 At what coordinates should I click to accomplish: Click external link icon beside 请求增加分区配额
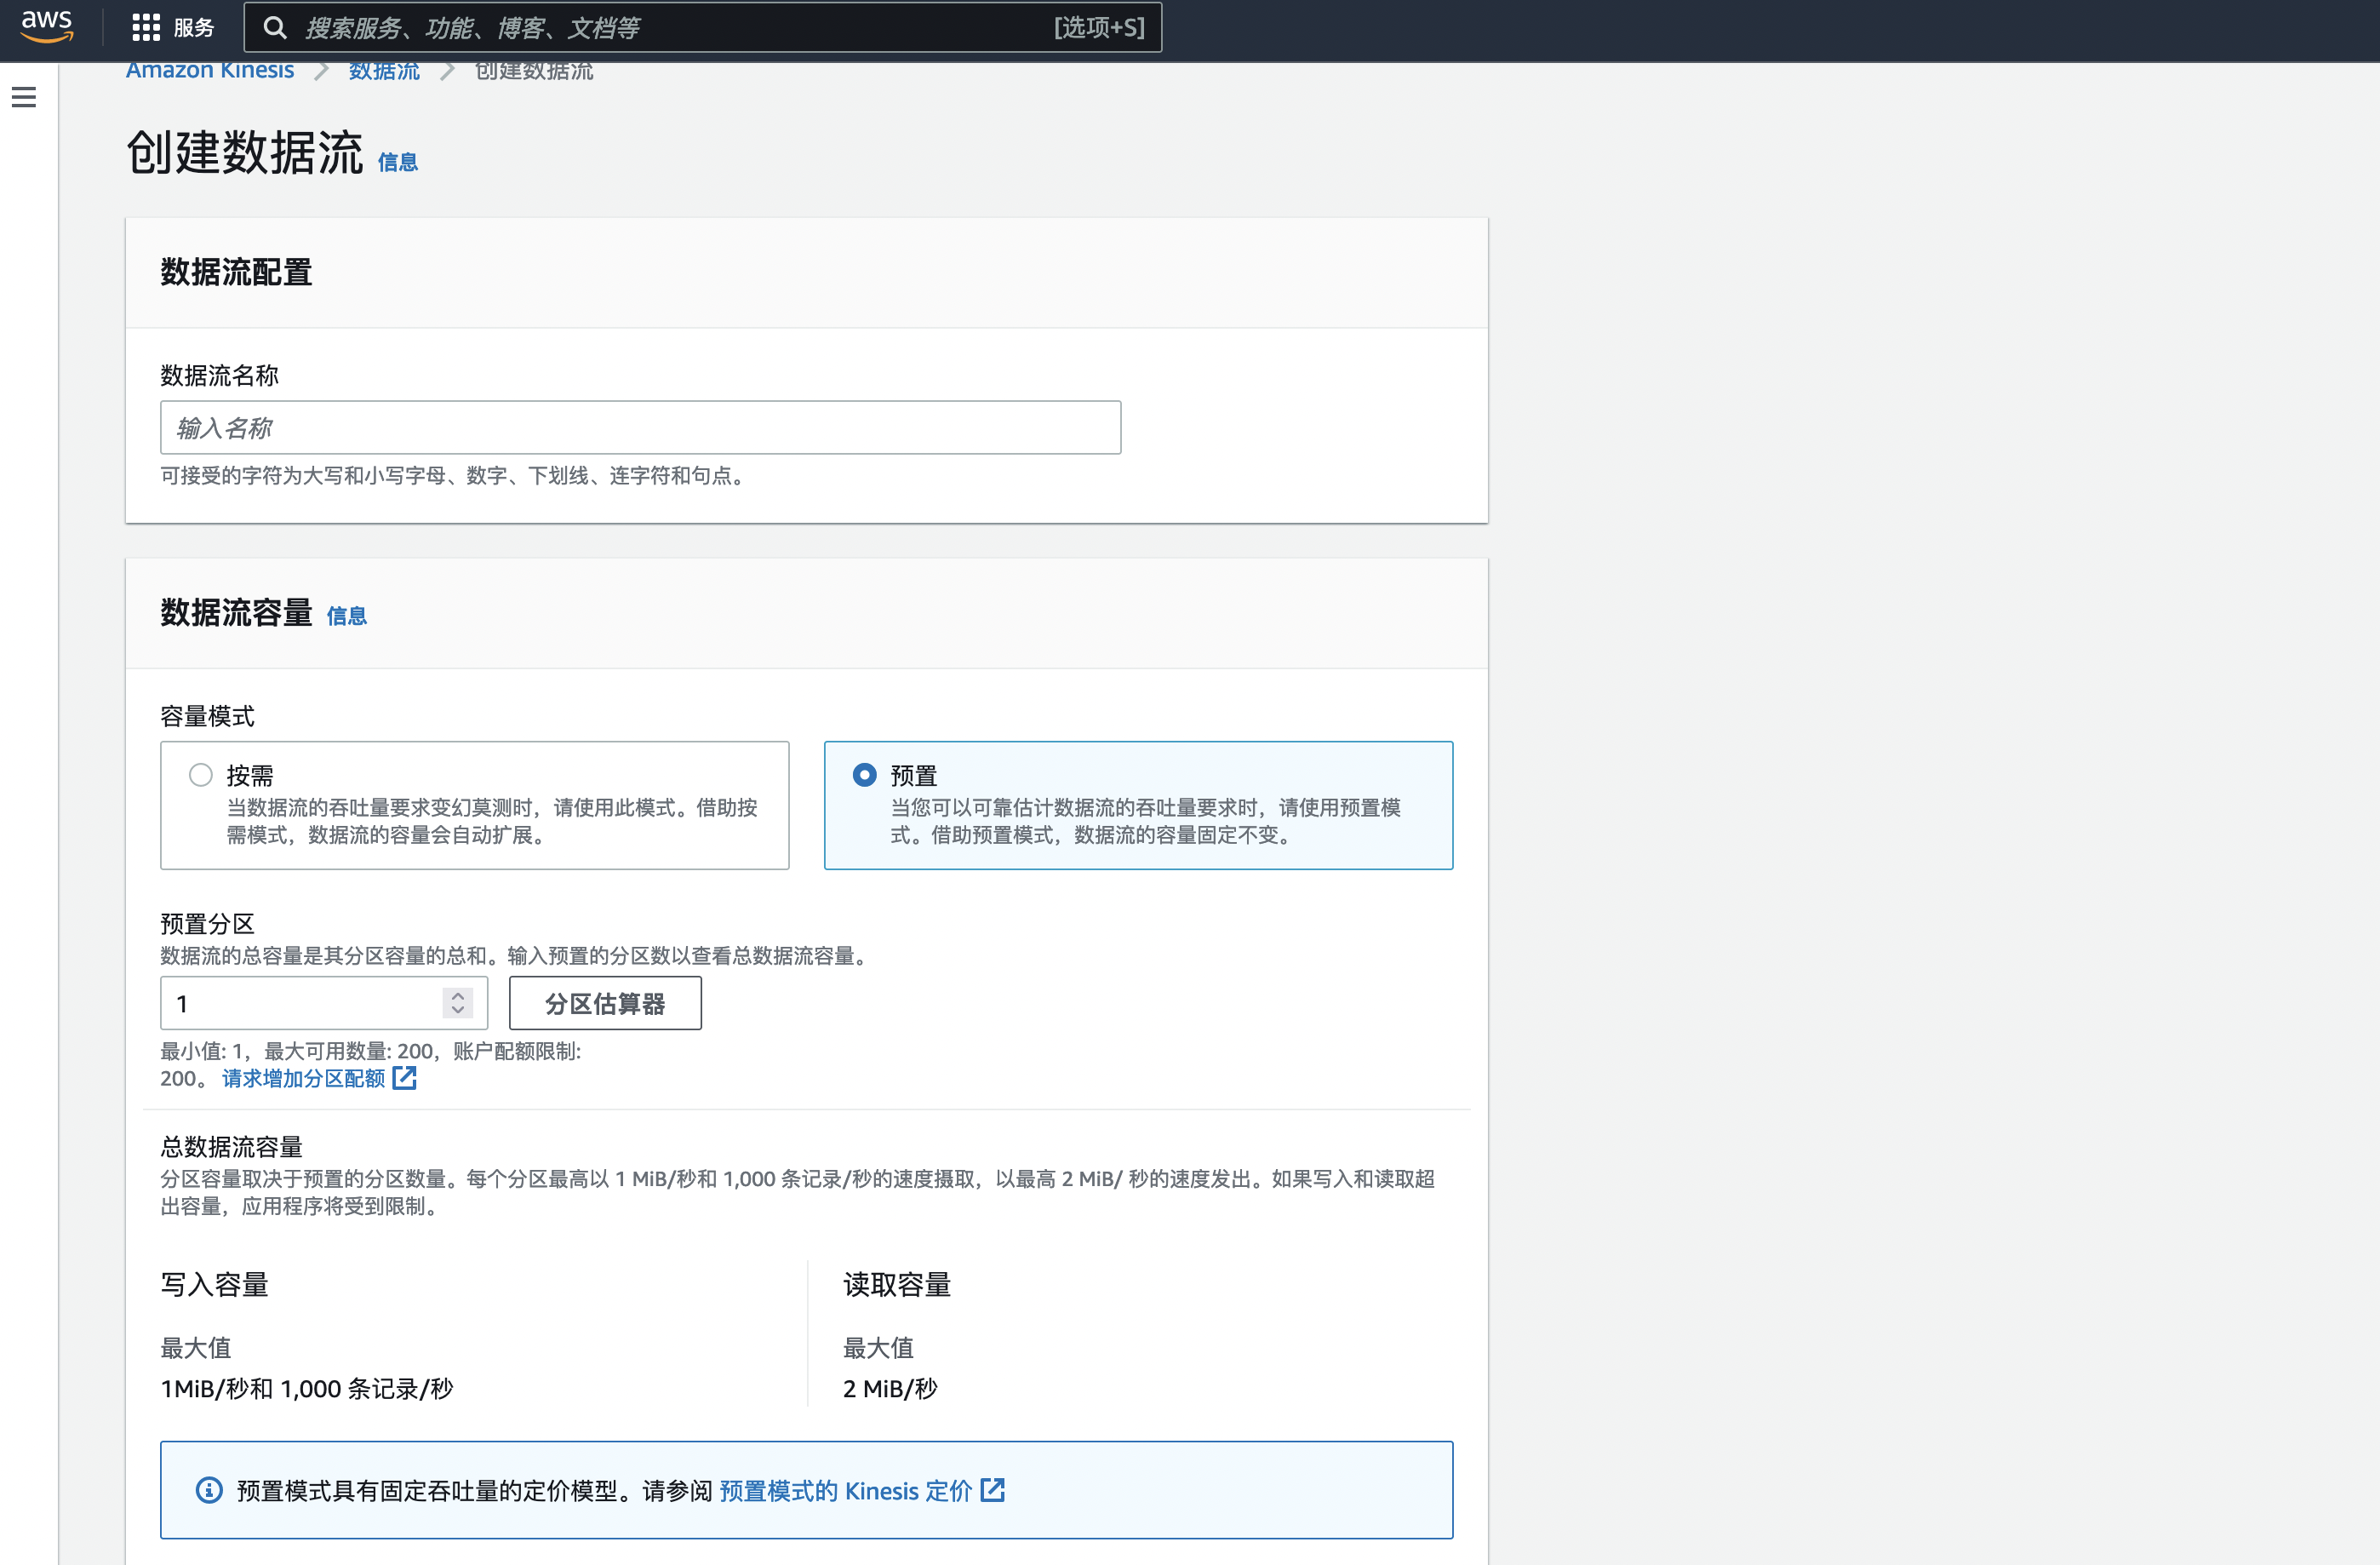405,1078
